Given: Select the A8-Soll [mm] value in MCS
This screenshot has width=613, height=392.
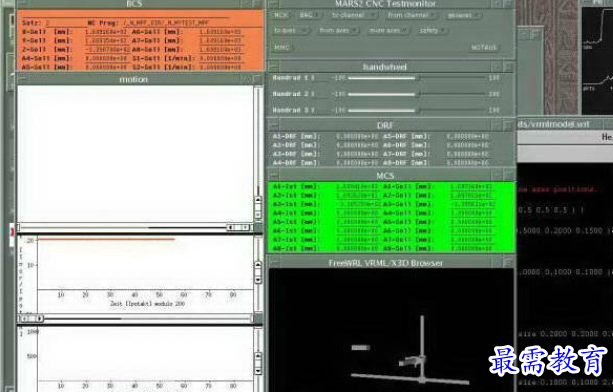Looking at the screenshot, I should click(472, 249).
